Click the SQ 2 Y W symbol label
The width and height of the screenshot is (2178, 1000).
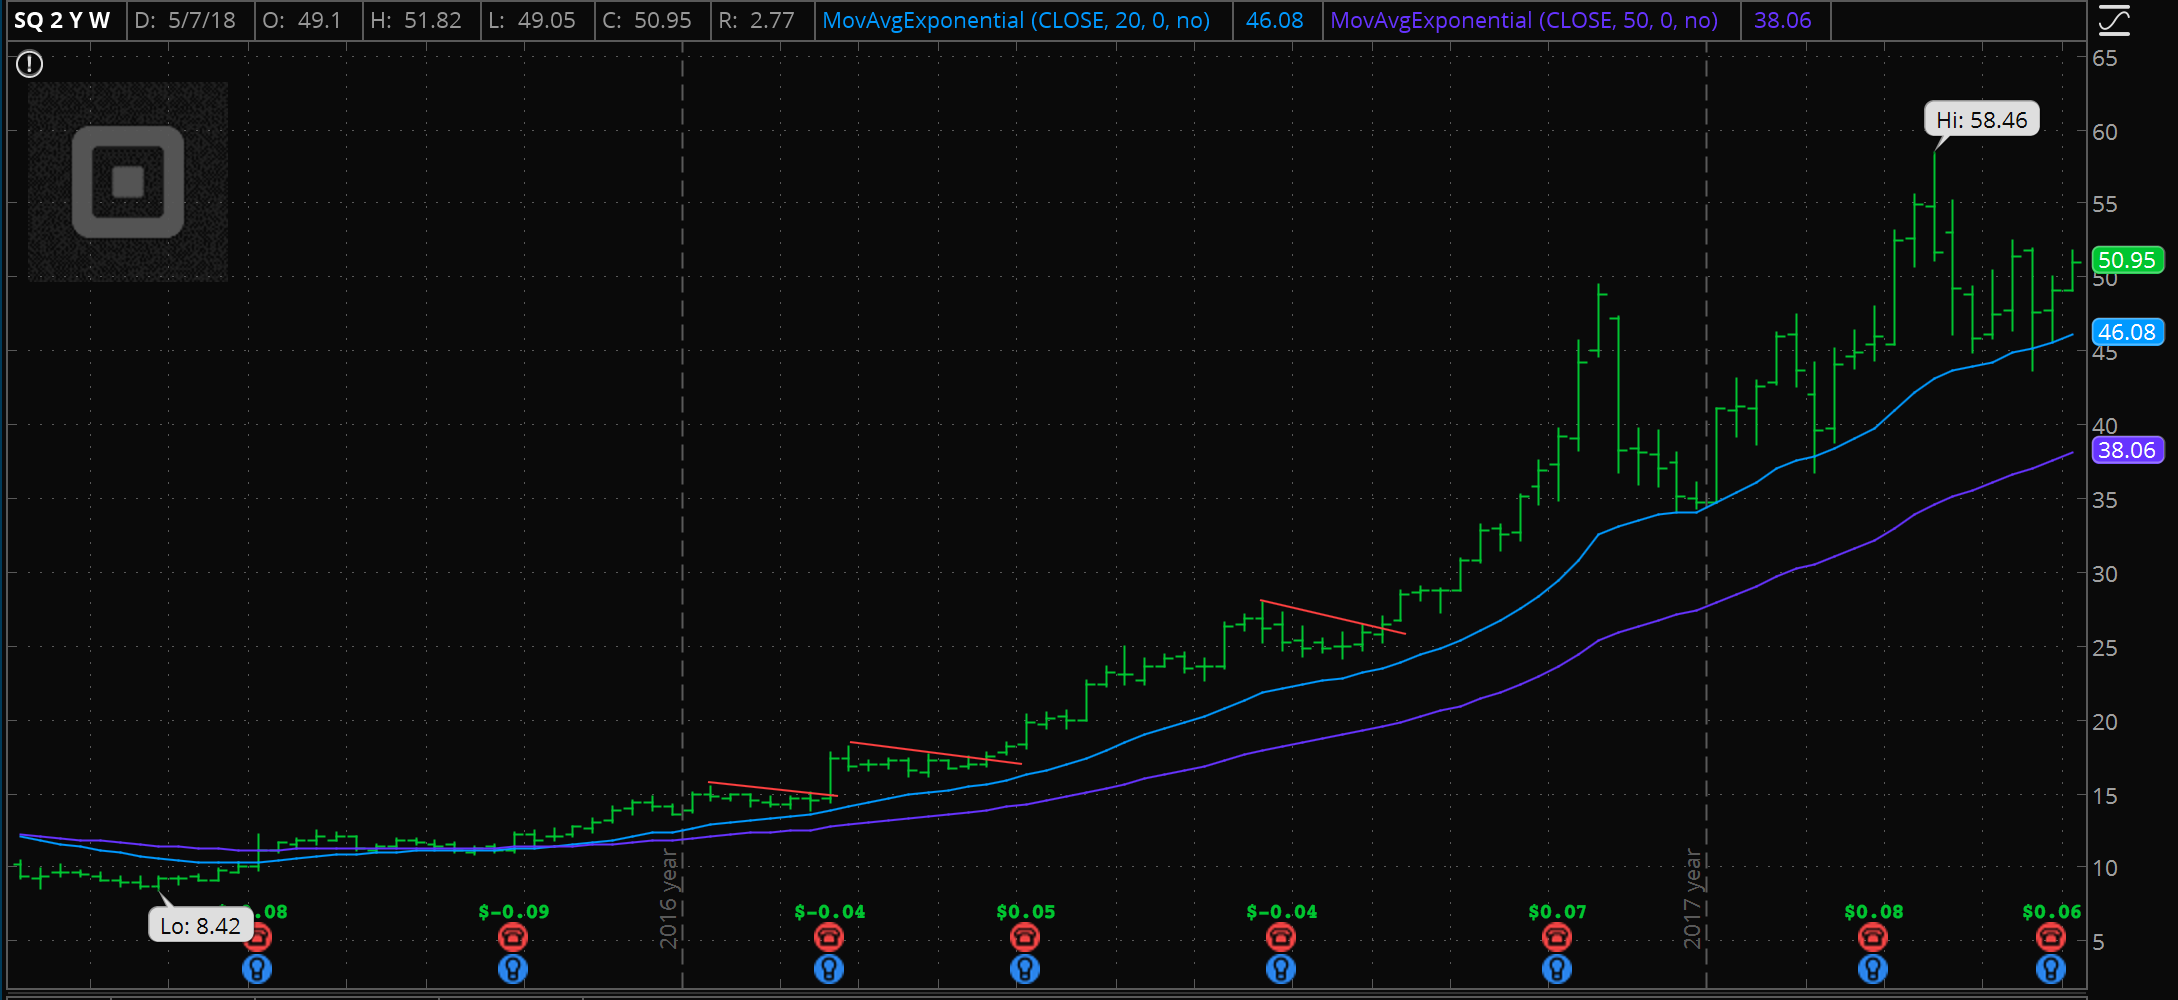tap(62, 20)
